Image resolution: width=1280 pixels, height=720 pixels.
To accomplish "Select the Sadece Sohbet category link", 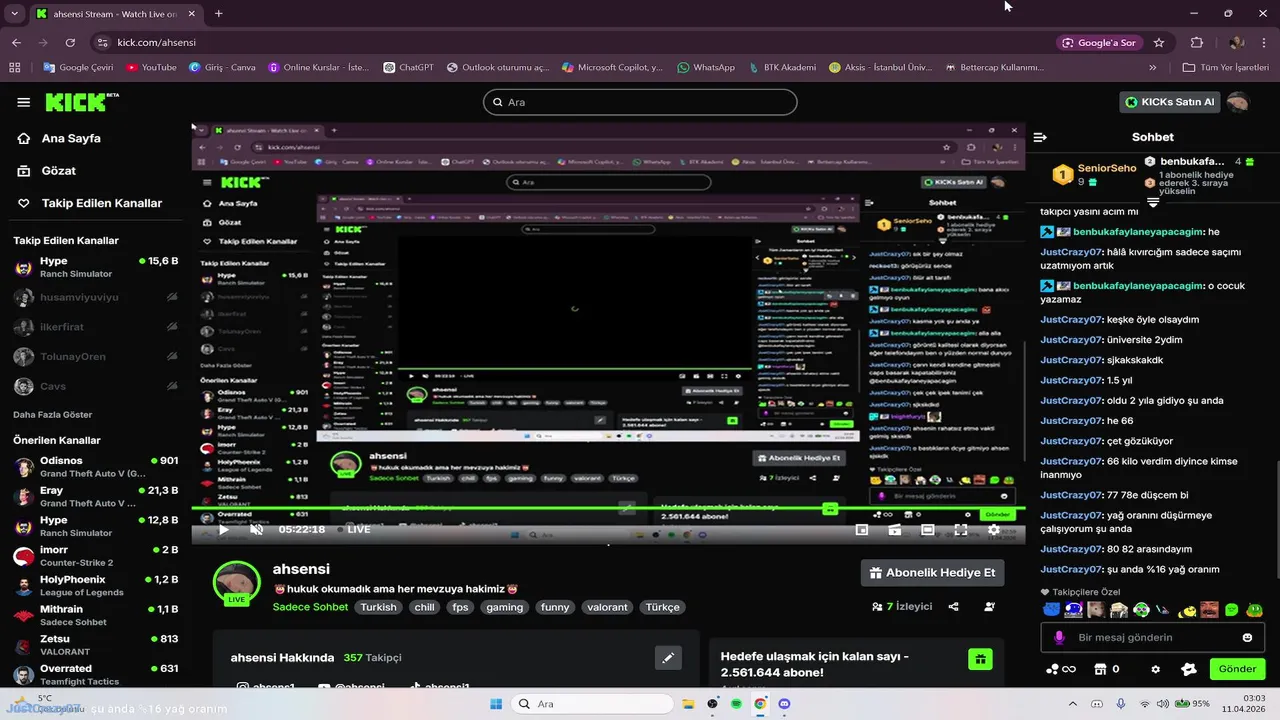I will click(x=310, y=607).
